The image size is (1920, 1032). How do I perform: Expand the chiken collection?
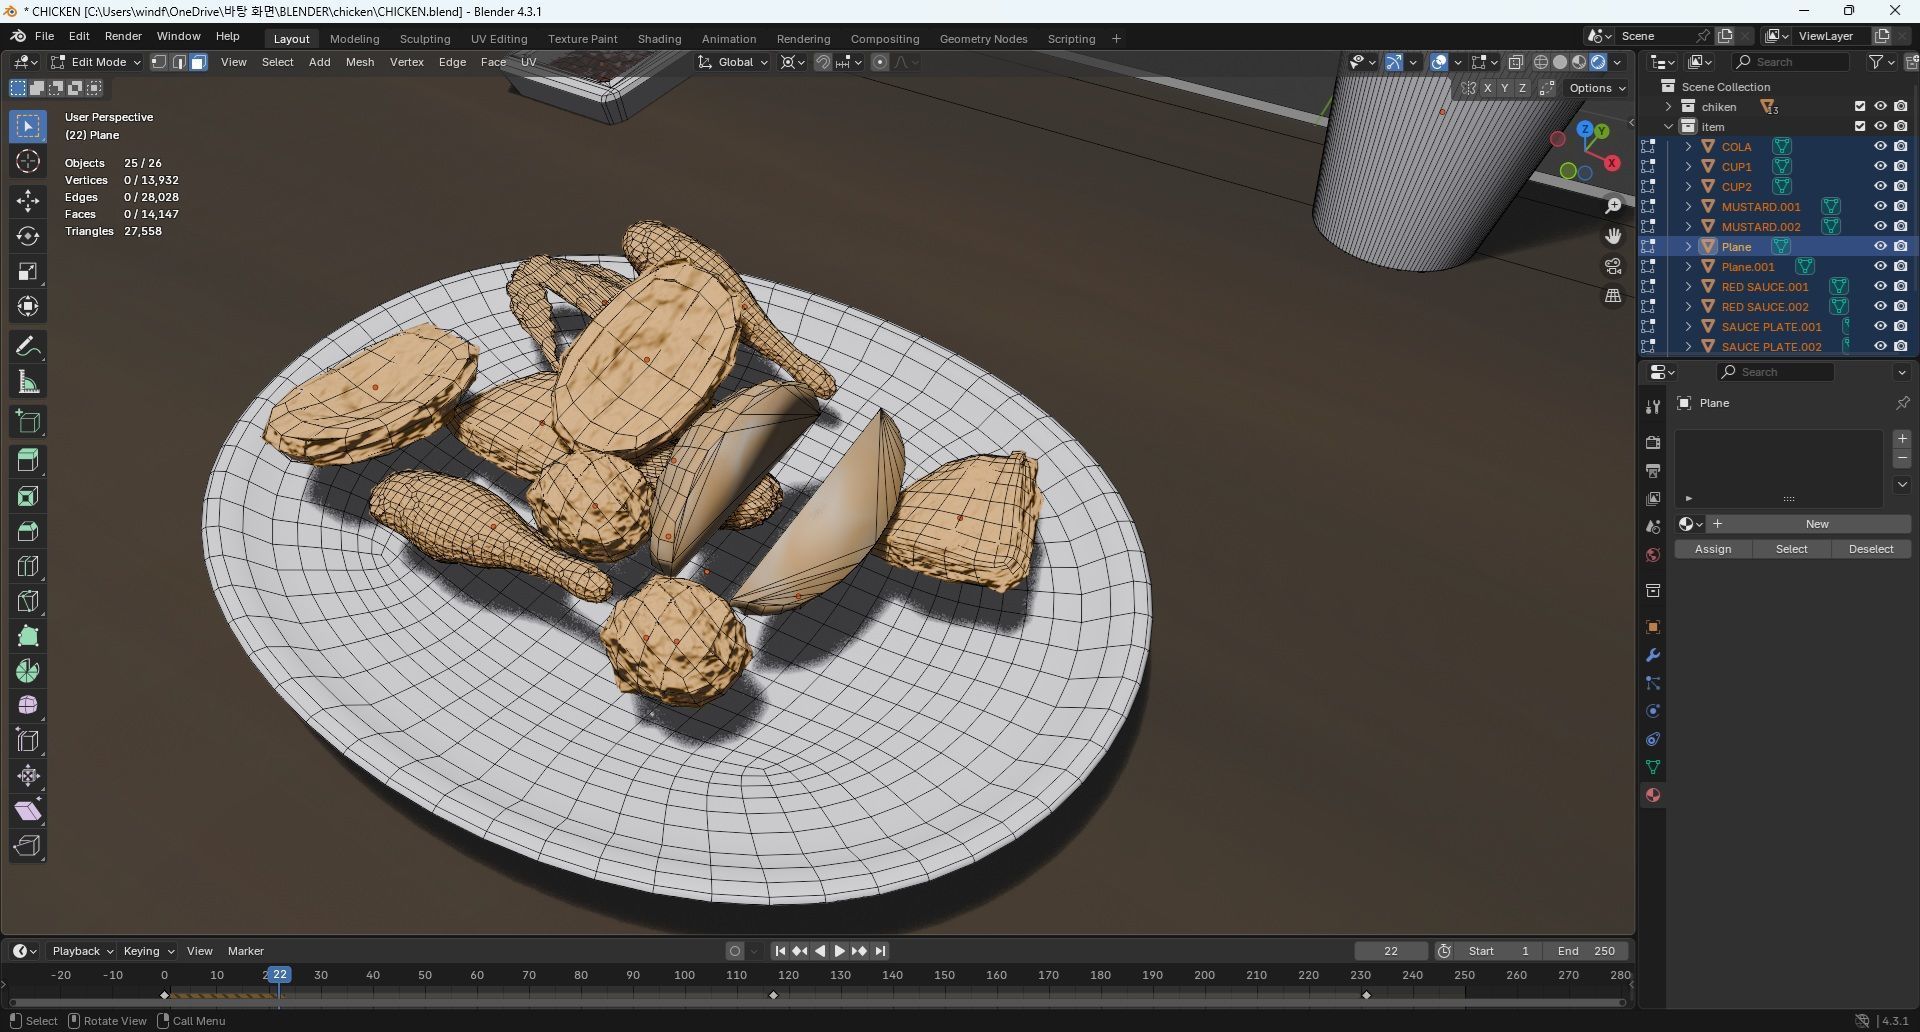pyautogui.click(x=1668, y=106)
